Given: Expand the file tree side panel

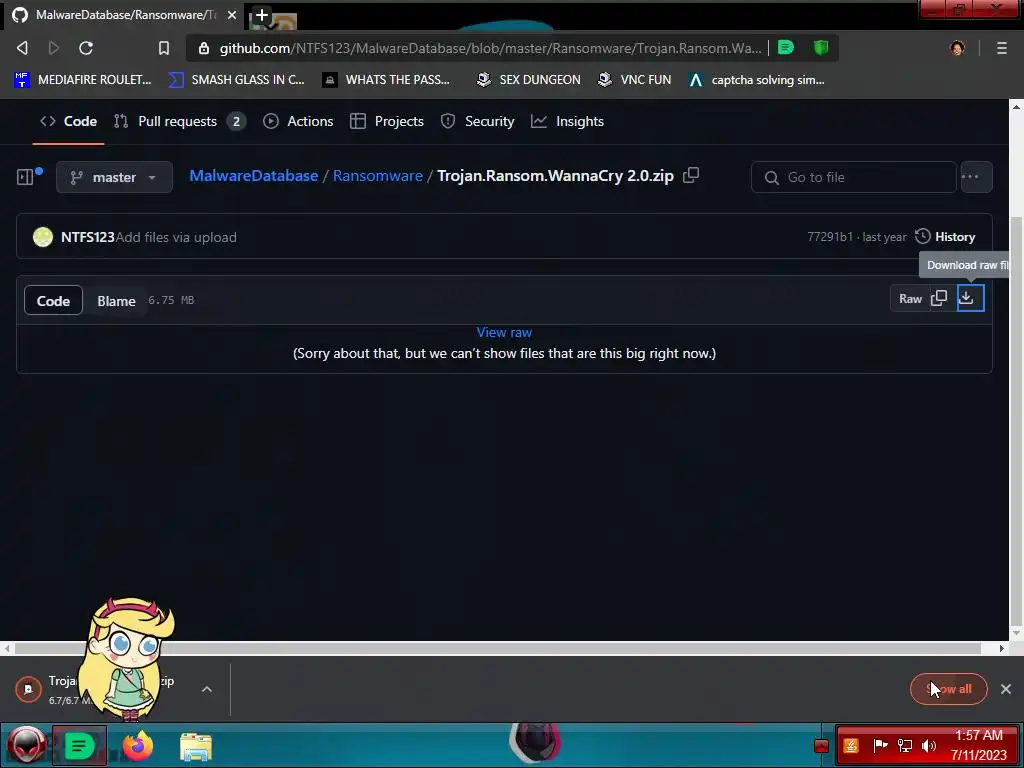Looking at the screenshot, I should 25,177.
